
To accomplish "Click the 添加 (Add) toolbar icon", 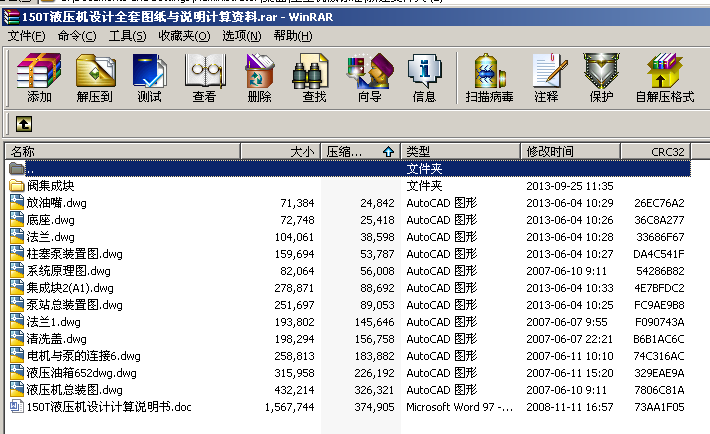I will tap(39, 78).
